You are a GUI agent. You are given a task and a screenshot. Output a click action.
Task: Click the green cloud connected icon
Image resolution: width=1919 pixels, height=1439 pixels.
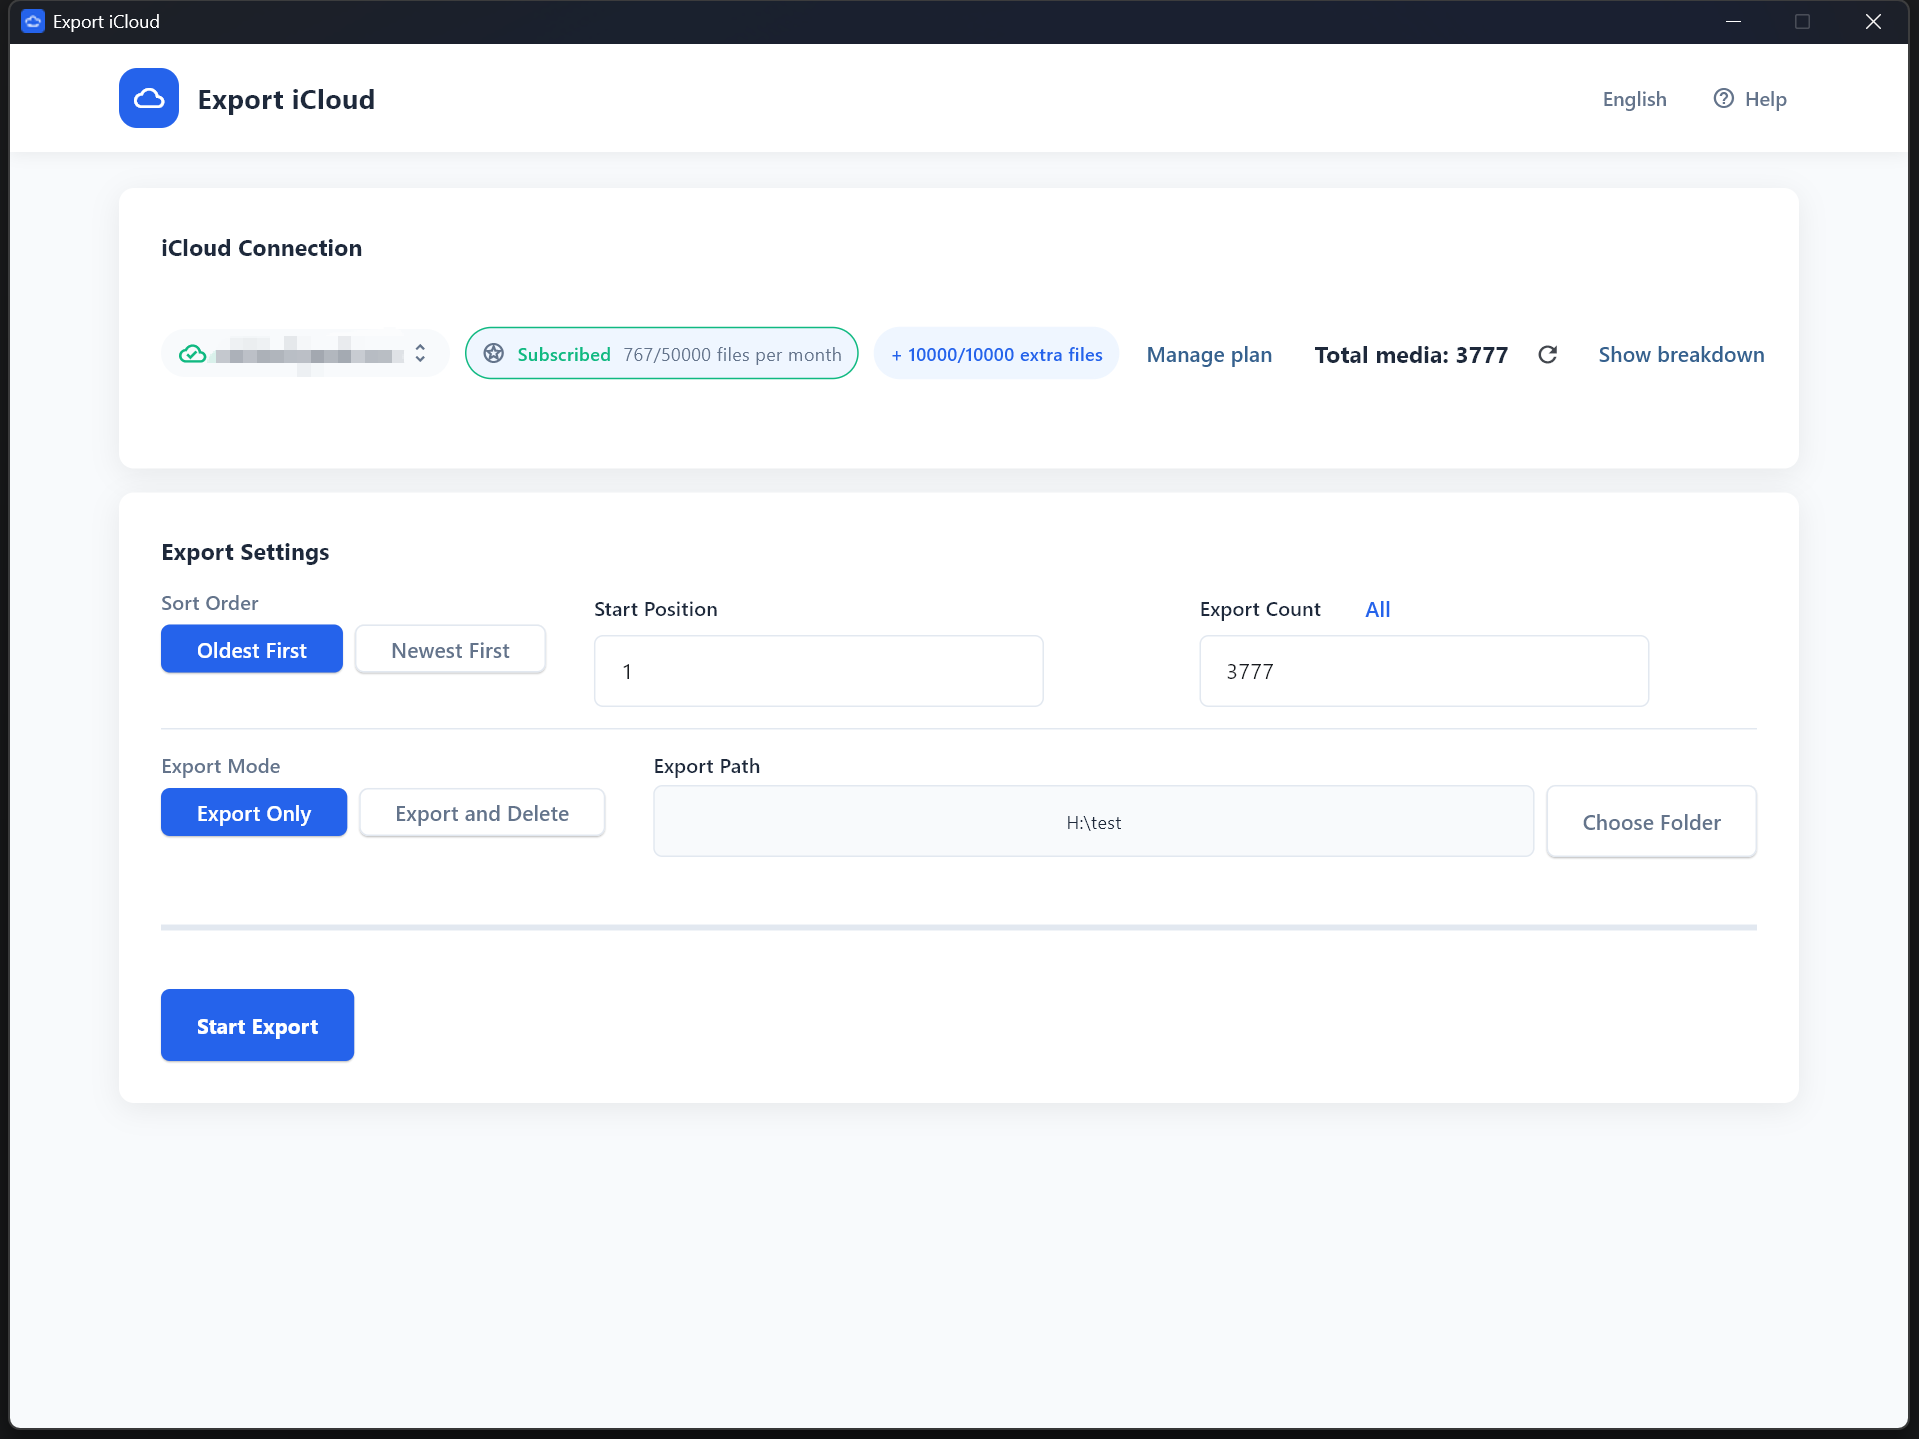pos(192,354)
